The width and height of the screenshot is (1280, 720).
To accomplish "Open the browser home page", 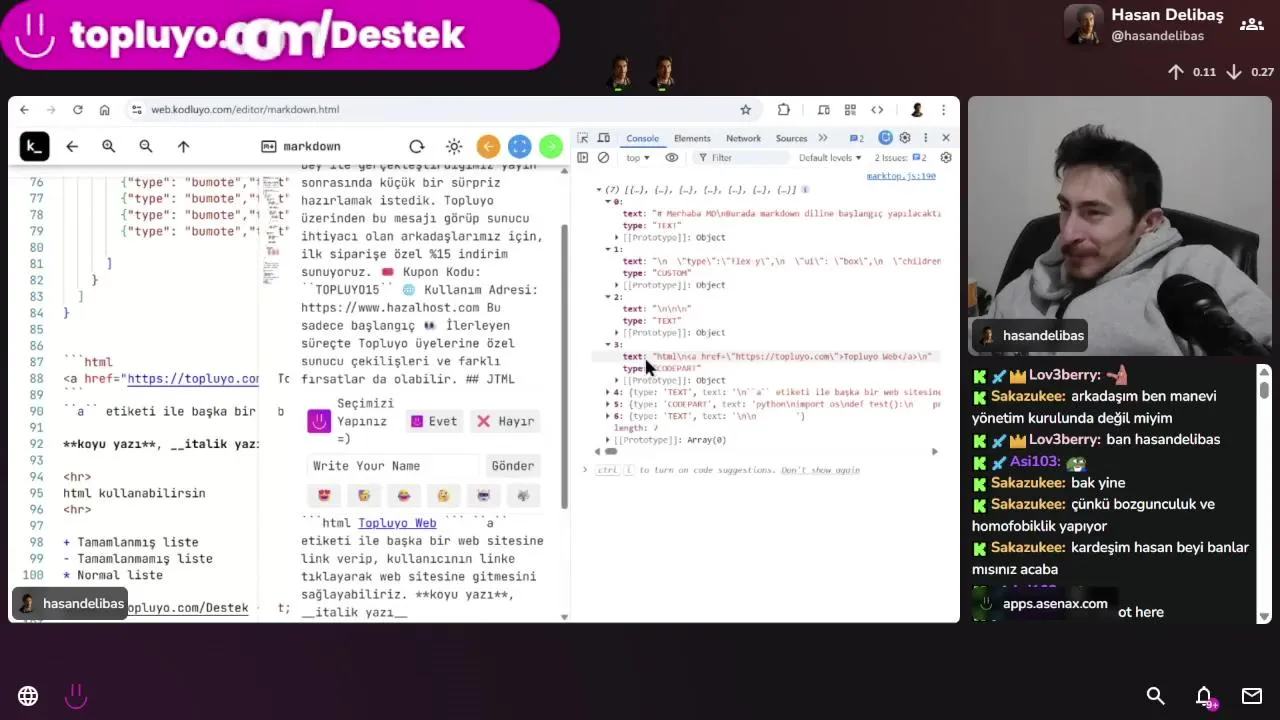I will point(104,110).
